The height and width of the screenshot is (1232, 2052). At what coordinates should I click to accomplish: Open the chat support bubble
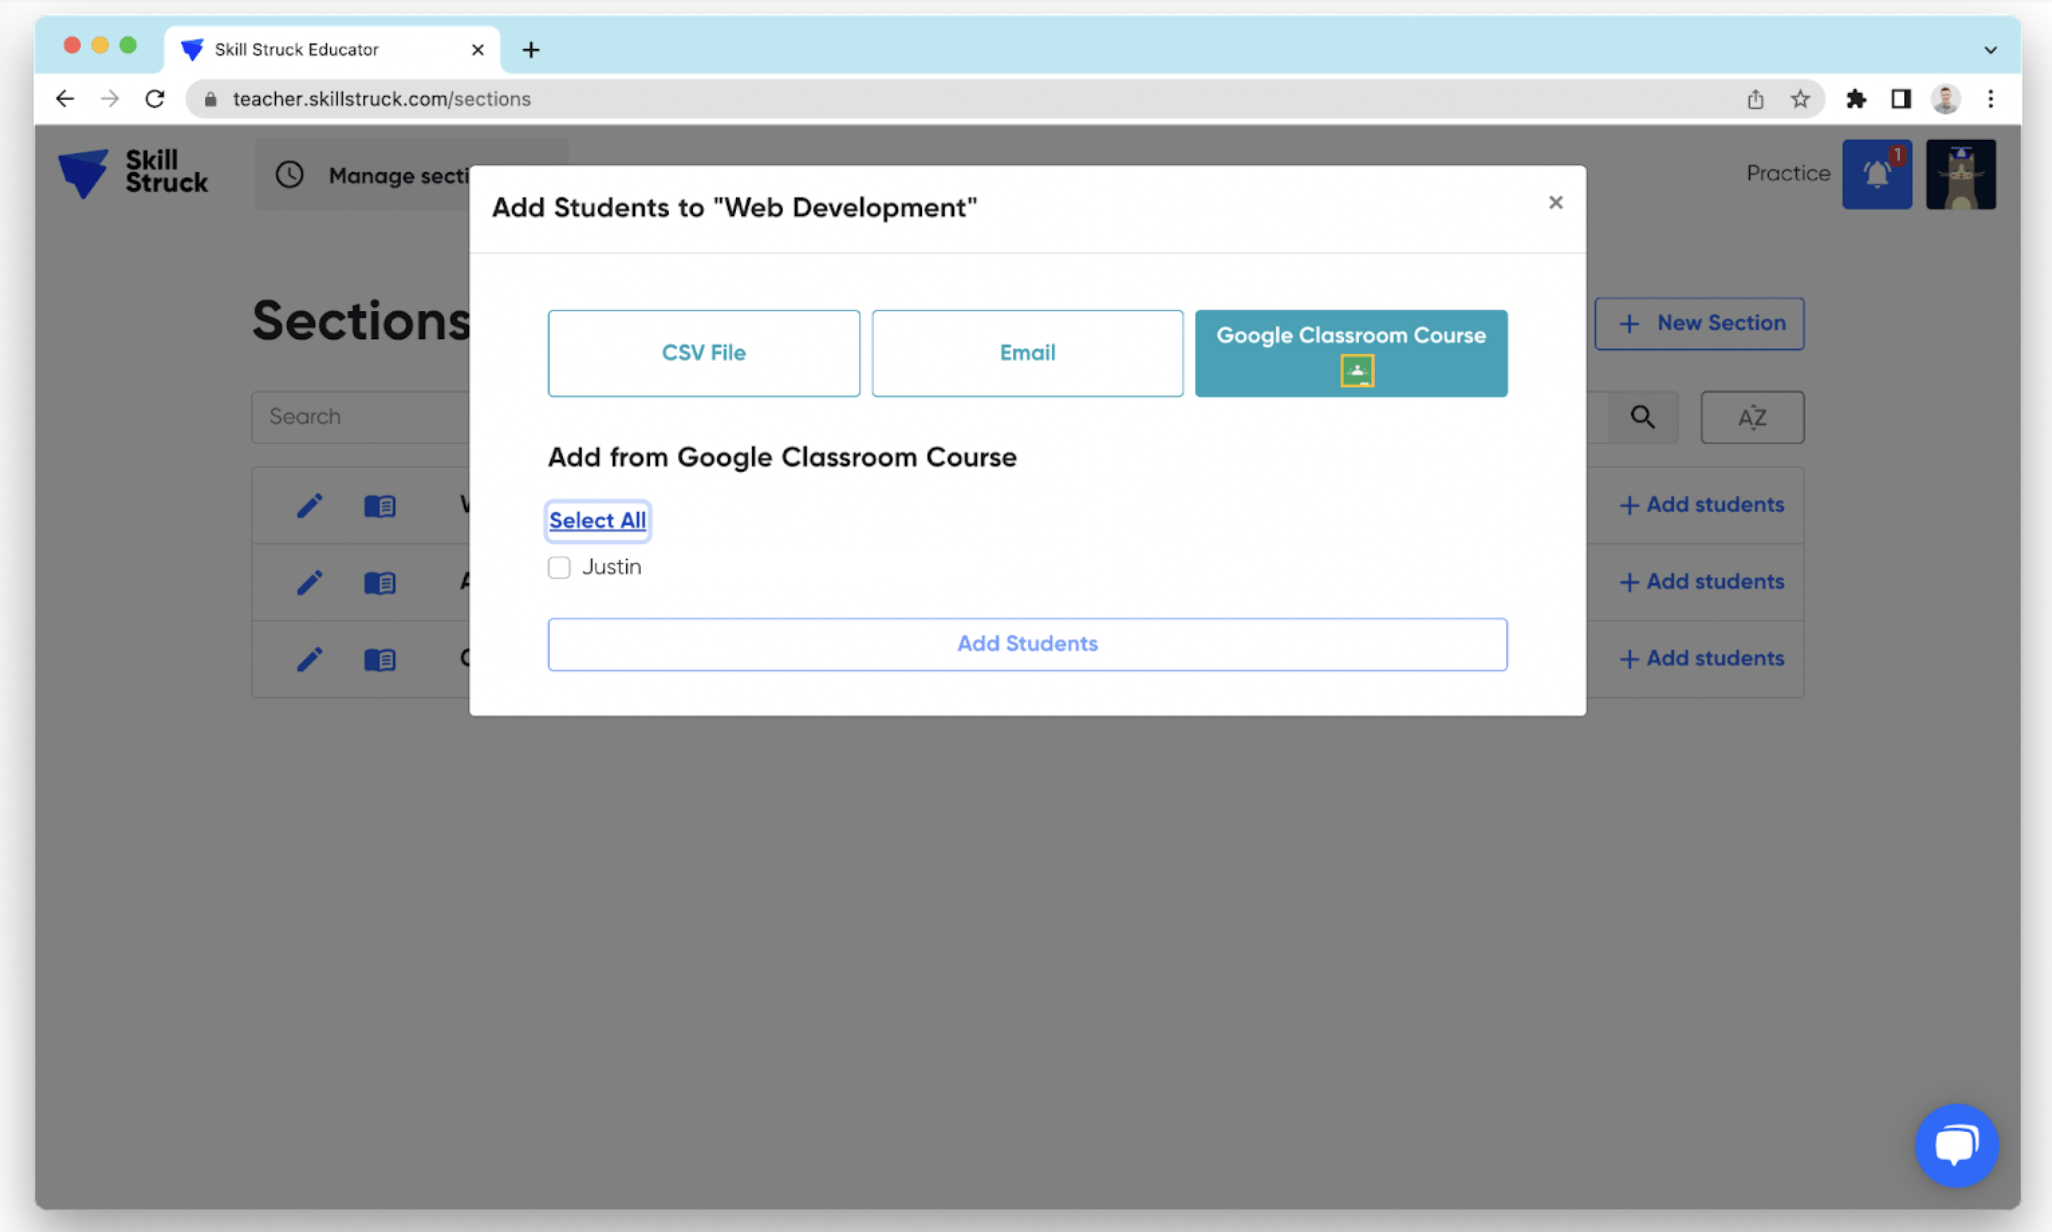(1957, 1145)
